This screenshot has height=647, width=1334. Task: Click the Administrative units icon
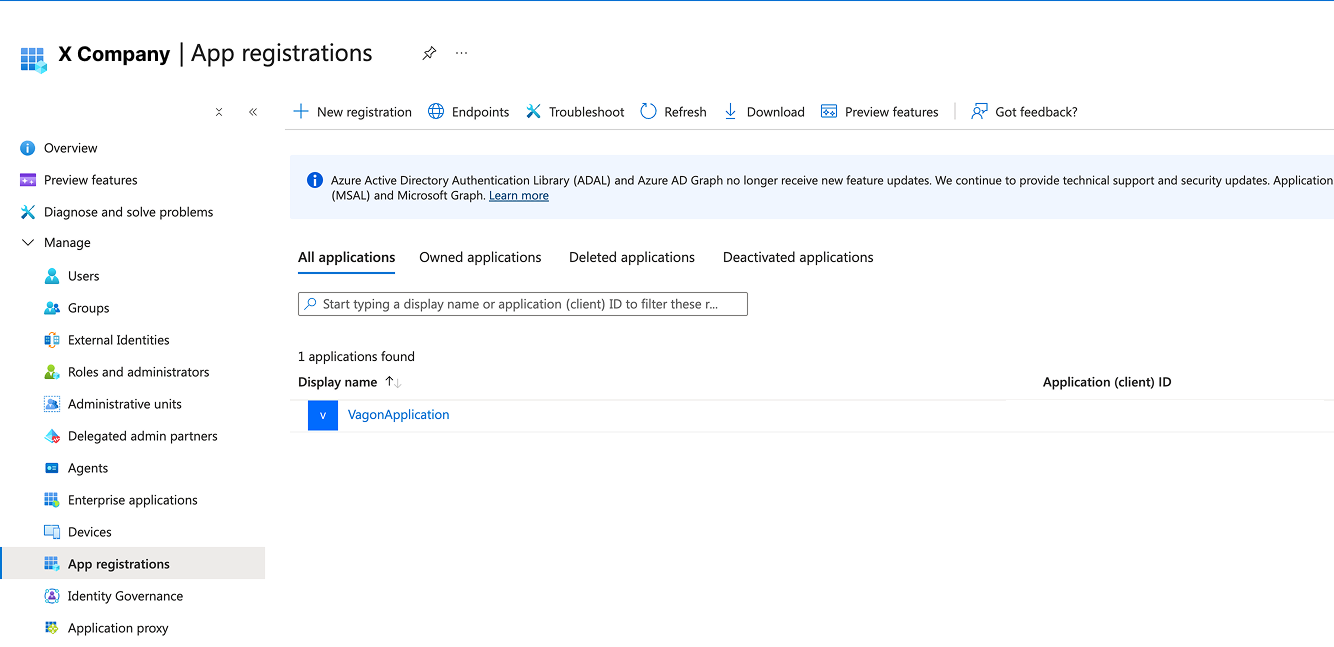52,404
